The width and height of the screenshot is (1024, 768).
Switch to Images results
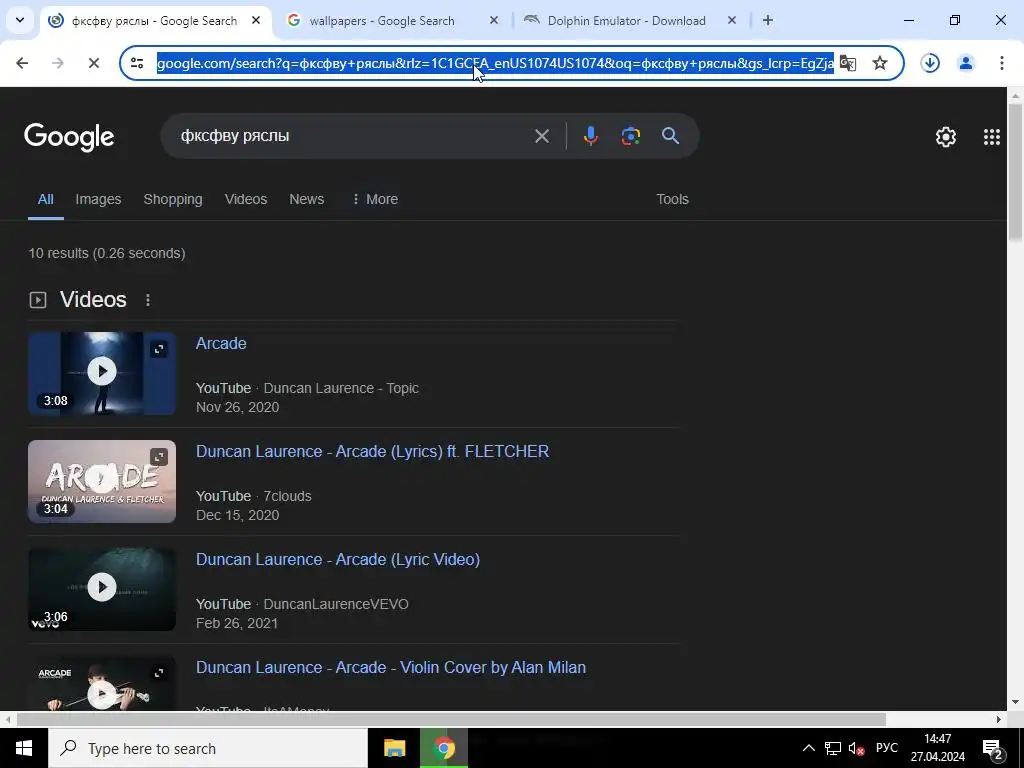point(98,199)
